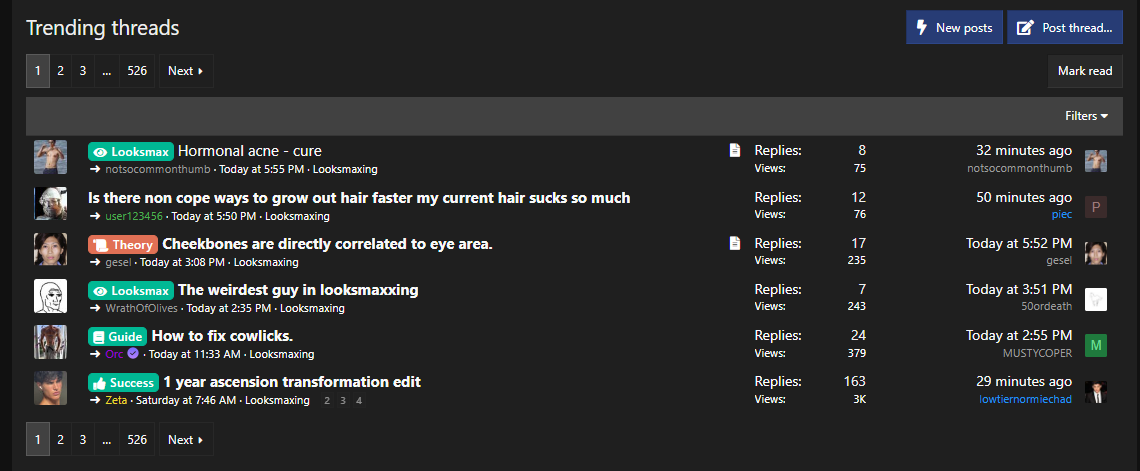Screen dimensions: 1140x471
Task: Select the green Guide prefix tag
Action: pyautogui.click(x=117, y=336)
